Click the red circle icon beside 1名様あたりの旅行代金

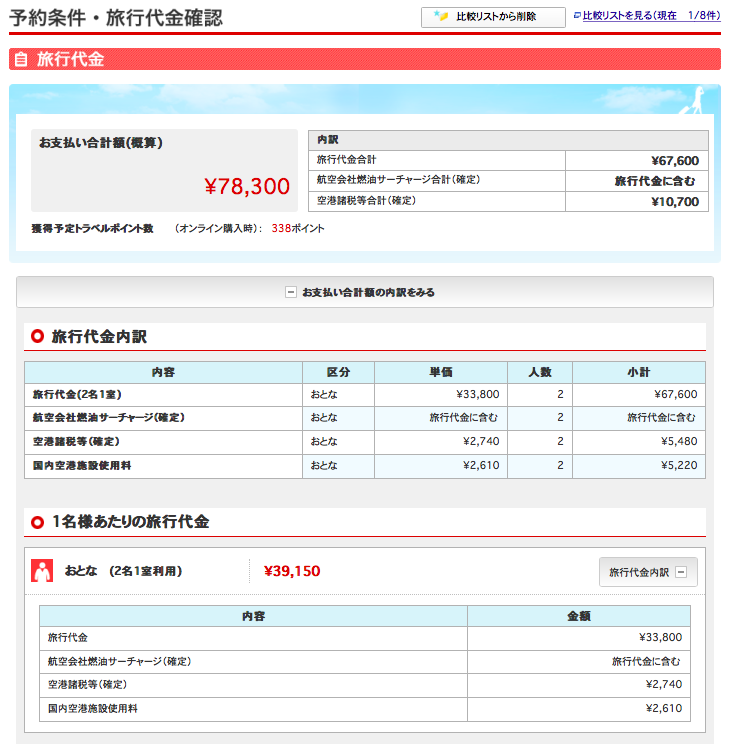(x=37, y=522)
